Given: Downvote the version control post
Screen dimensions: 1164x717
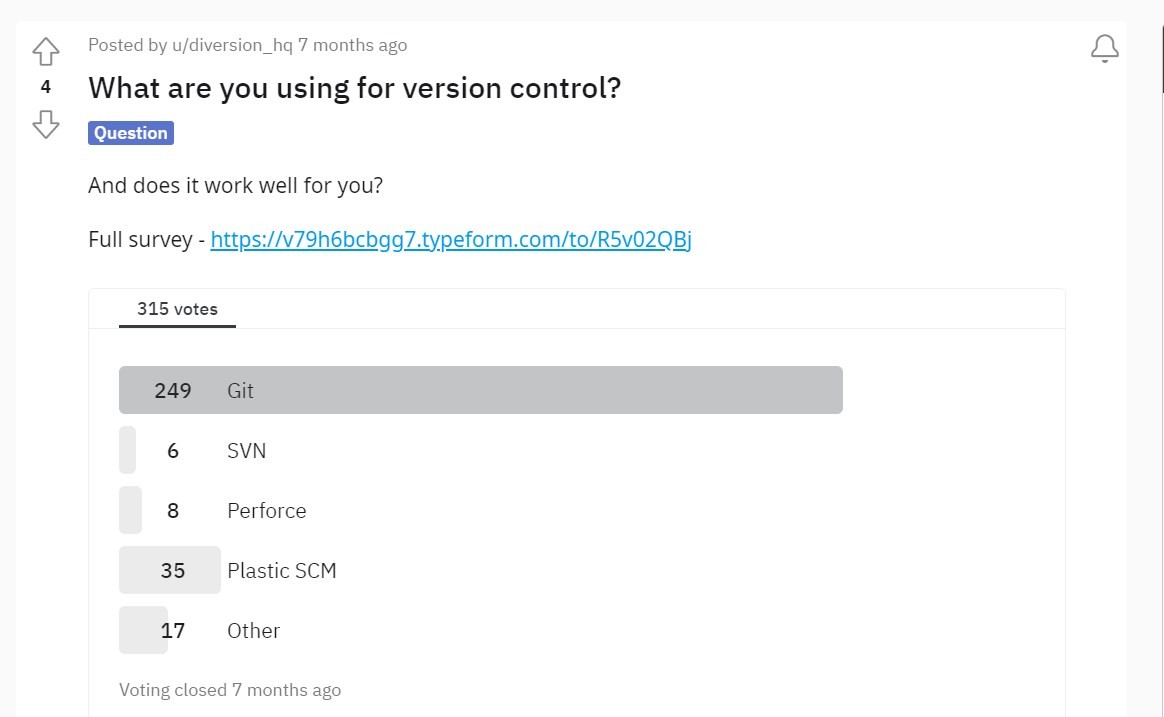Looking at the screenshot, I should [45, 124].
